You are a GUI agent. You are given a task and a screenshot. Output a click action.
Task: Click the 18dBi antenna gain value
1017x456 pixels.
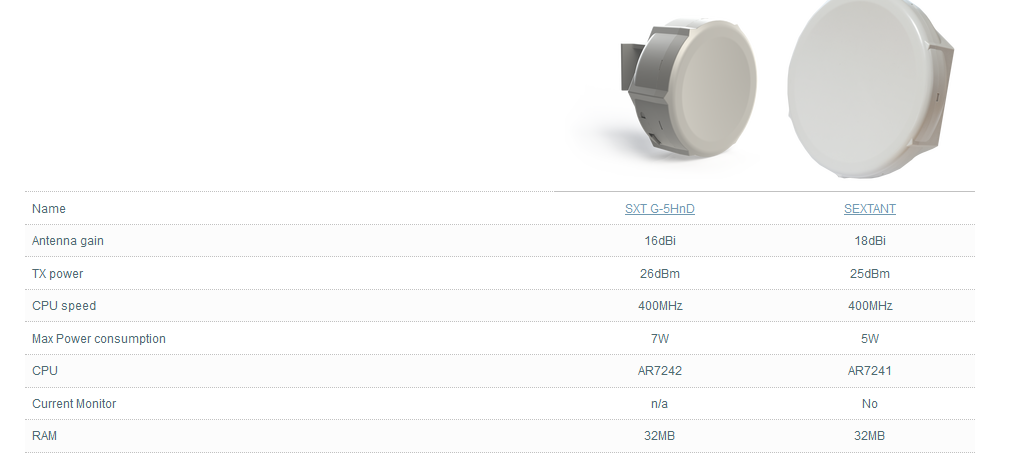(x=869, y=241)
